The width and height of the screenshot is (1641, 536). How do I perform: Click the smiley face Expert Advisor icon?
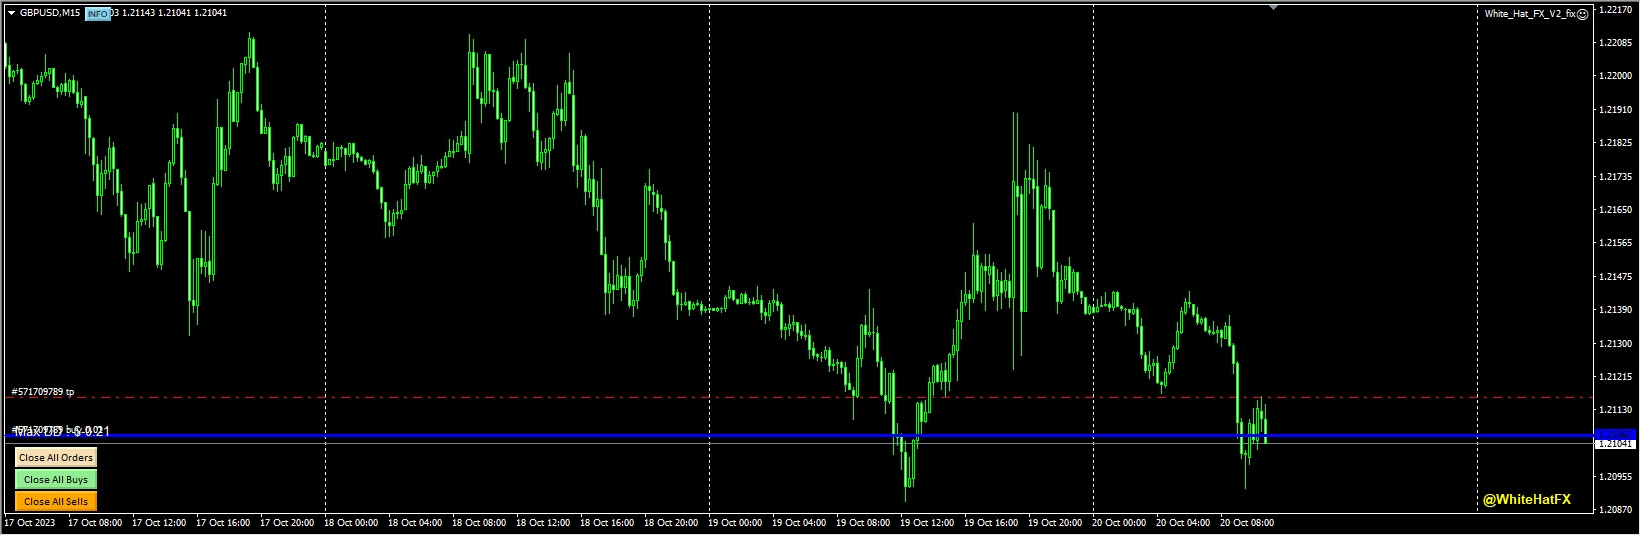(x=1583, y=14)
